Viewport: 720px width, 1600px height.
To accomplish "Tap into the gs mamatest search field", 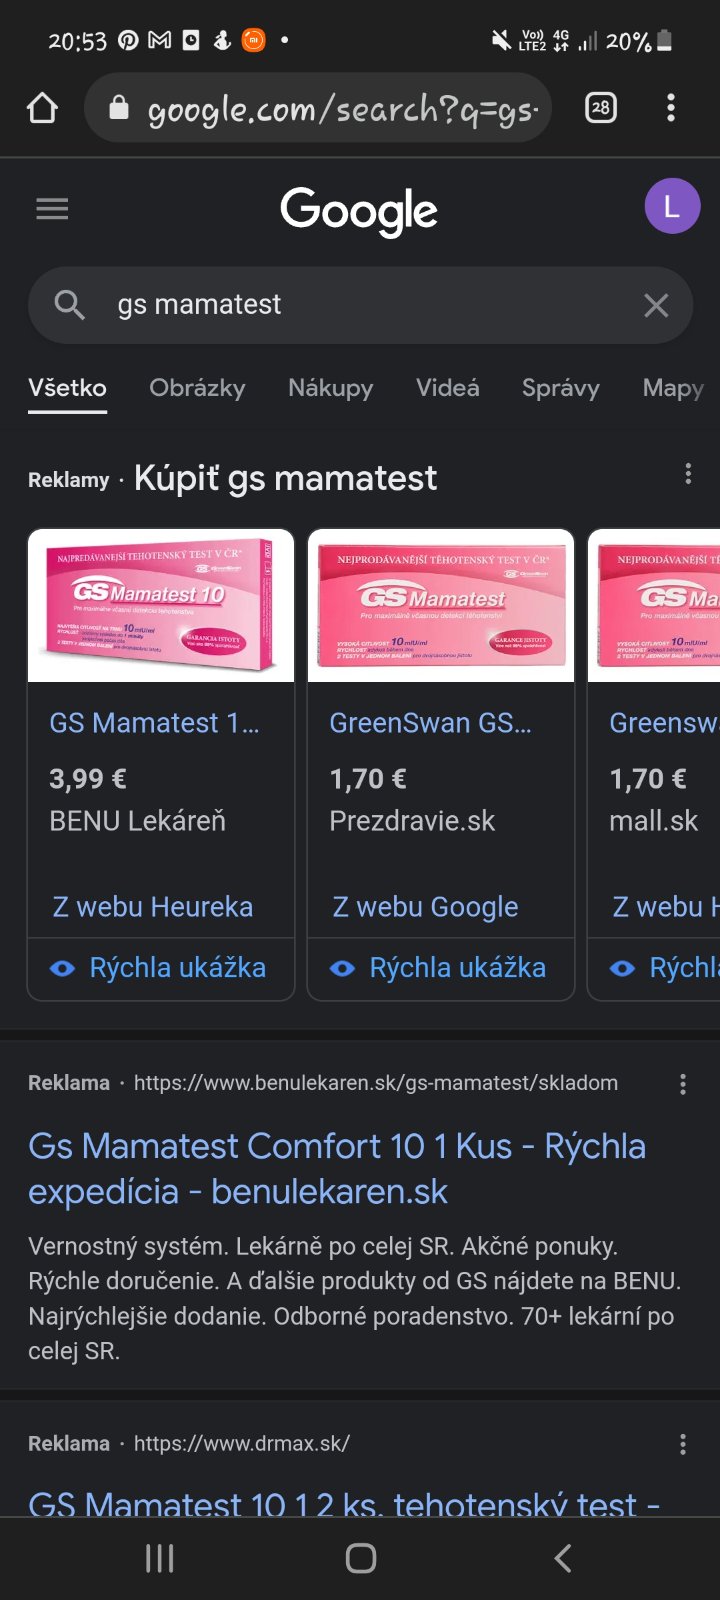I will (x=360, y=305).
